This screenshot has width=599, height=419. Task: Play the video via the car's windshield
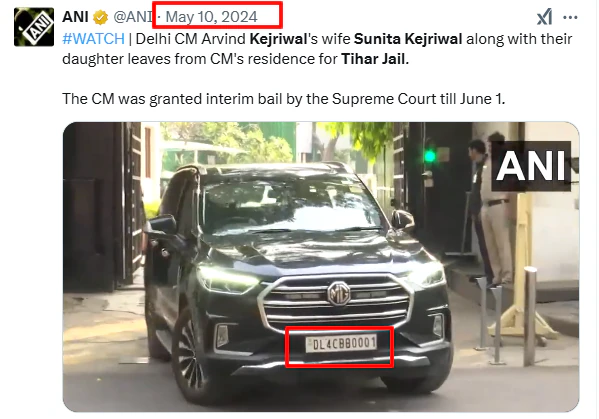[290, 206]
